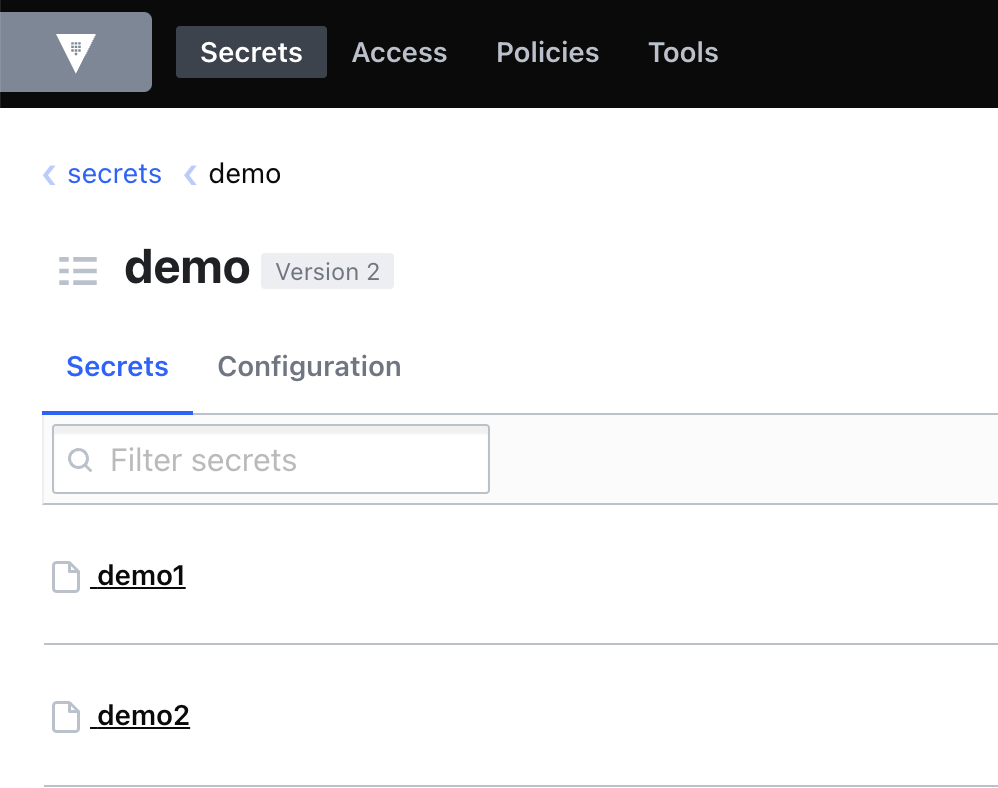Viewport: 998px width, 788px height.
Task: Select the blue Secrets tab
Action: tap(117, 367)
